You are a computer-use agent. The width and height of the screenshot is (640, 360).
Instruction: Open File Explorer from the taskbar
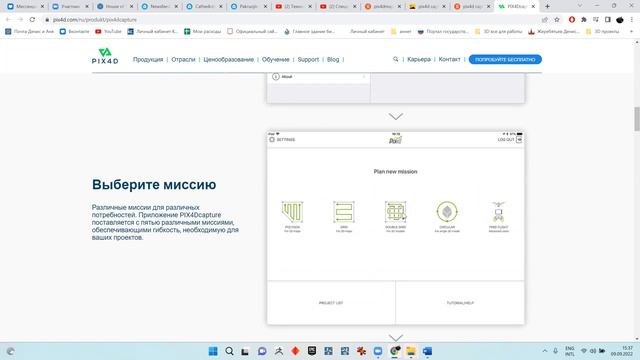pyautogui.click(x=411, y=351)
